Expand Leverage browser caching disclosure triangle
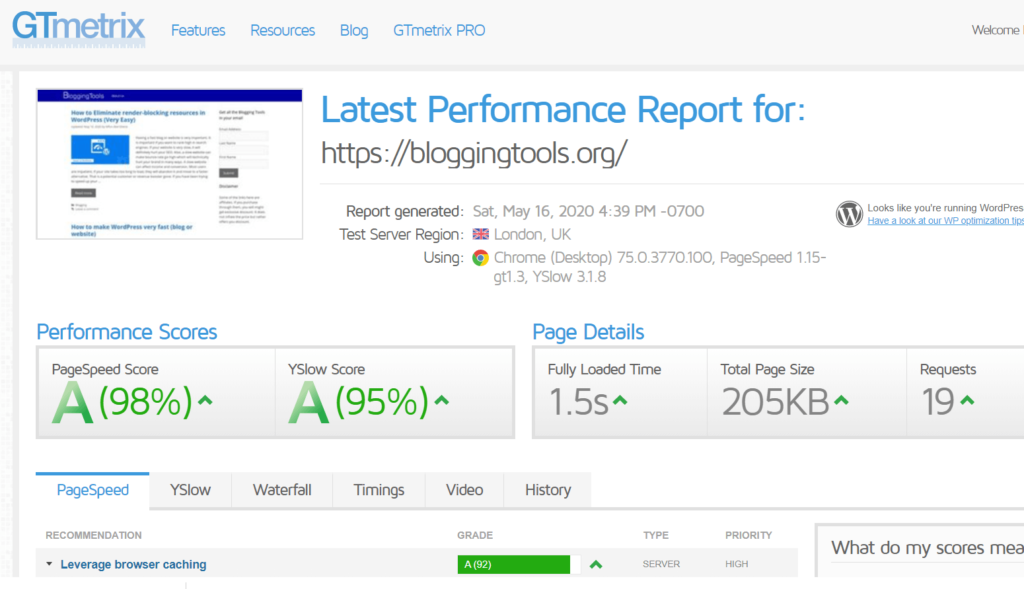The image size is (1024, 589). point(49,564)
